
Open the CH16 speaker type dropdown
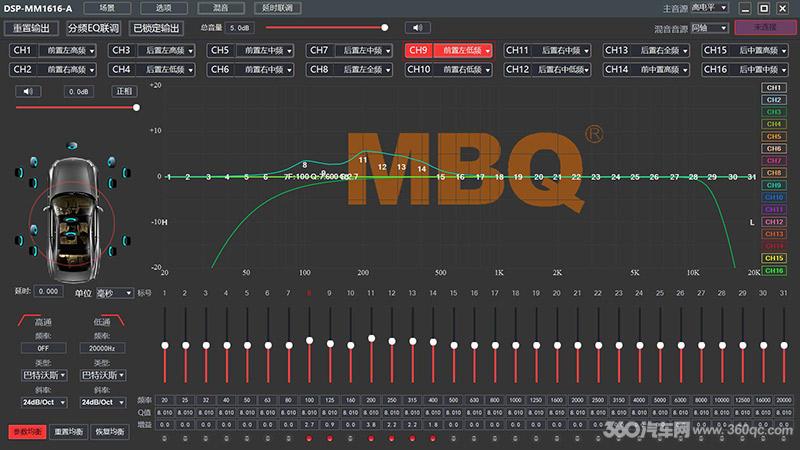pos(761,69)
